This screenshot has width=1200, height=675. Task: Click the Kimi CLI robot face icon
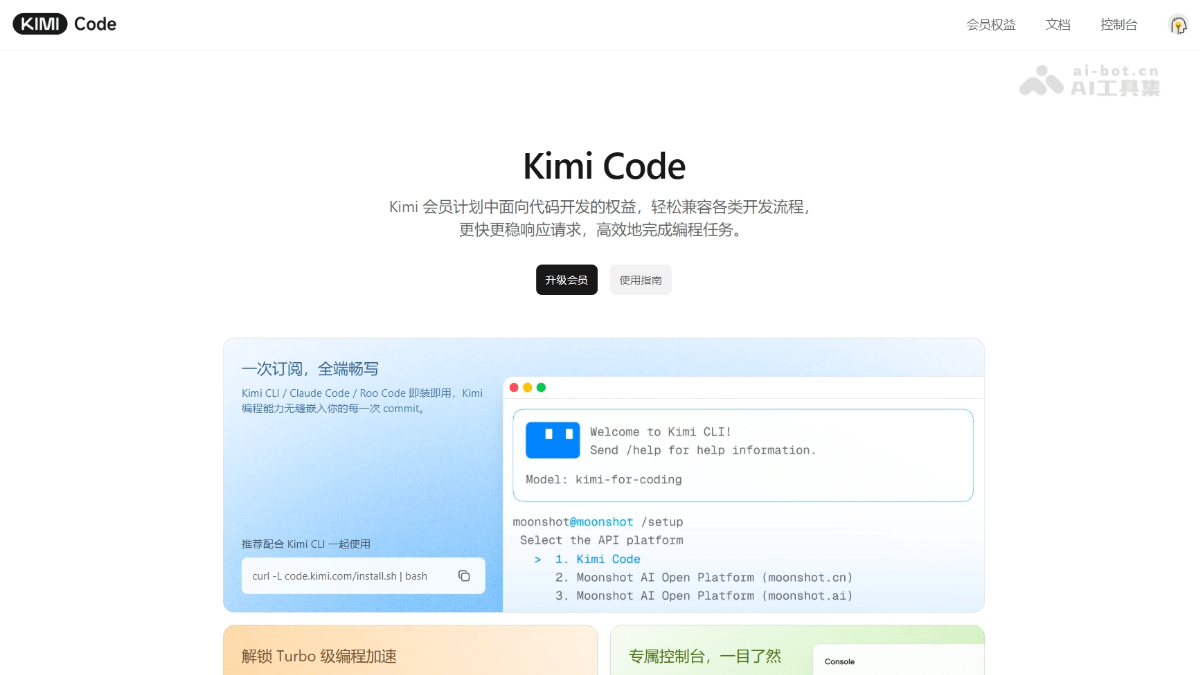pyautogui.click(x=553, y=440)
